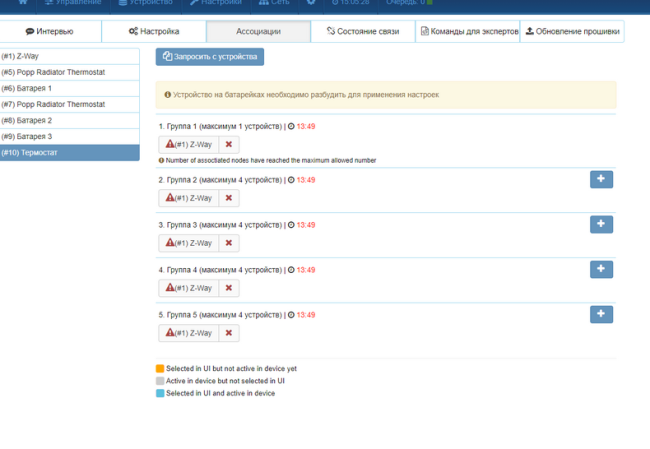Click the home icon in navbar
This screenshot has height=449, width=650.
tap(23, 3)
